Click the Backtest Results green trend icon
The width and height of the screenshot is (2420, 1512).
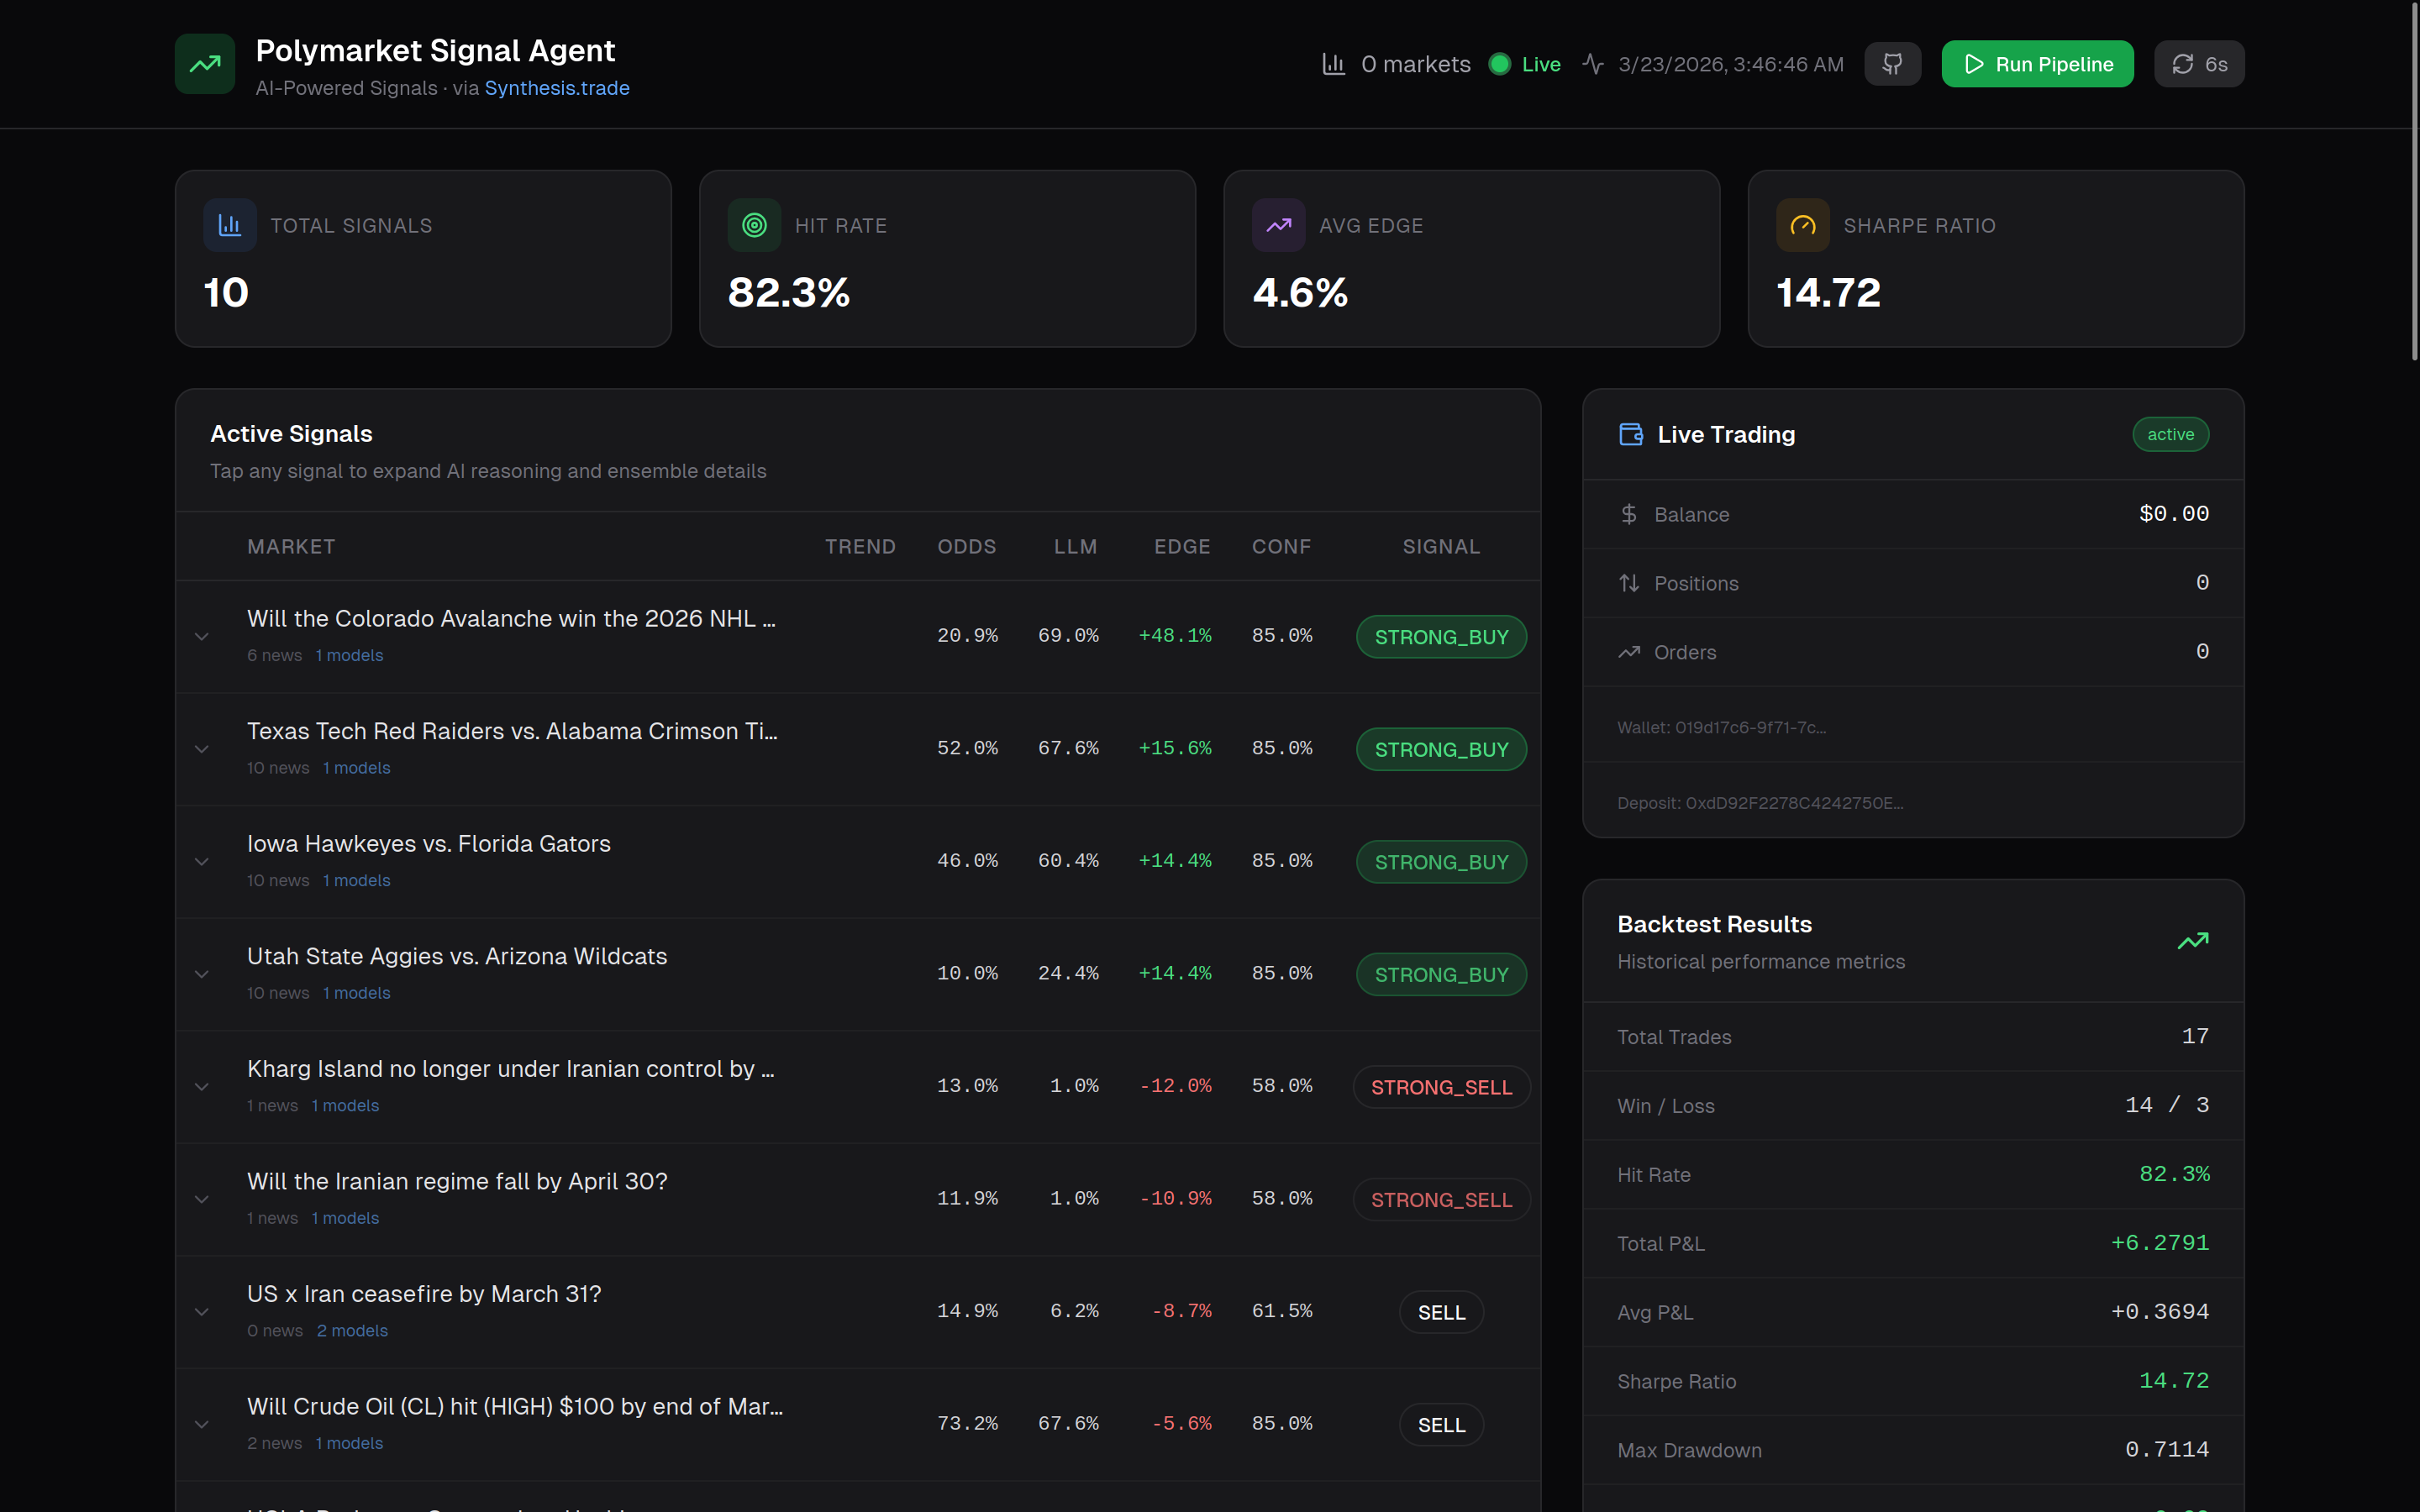pos(2192,941)
